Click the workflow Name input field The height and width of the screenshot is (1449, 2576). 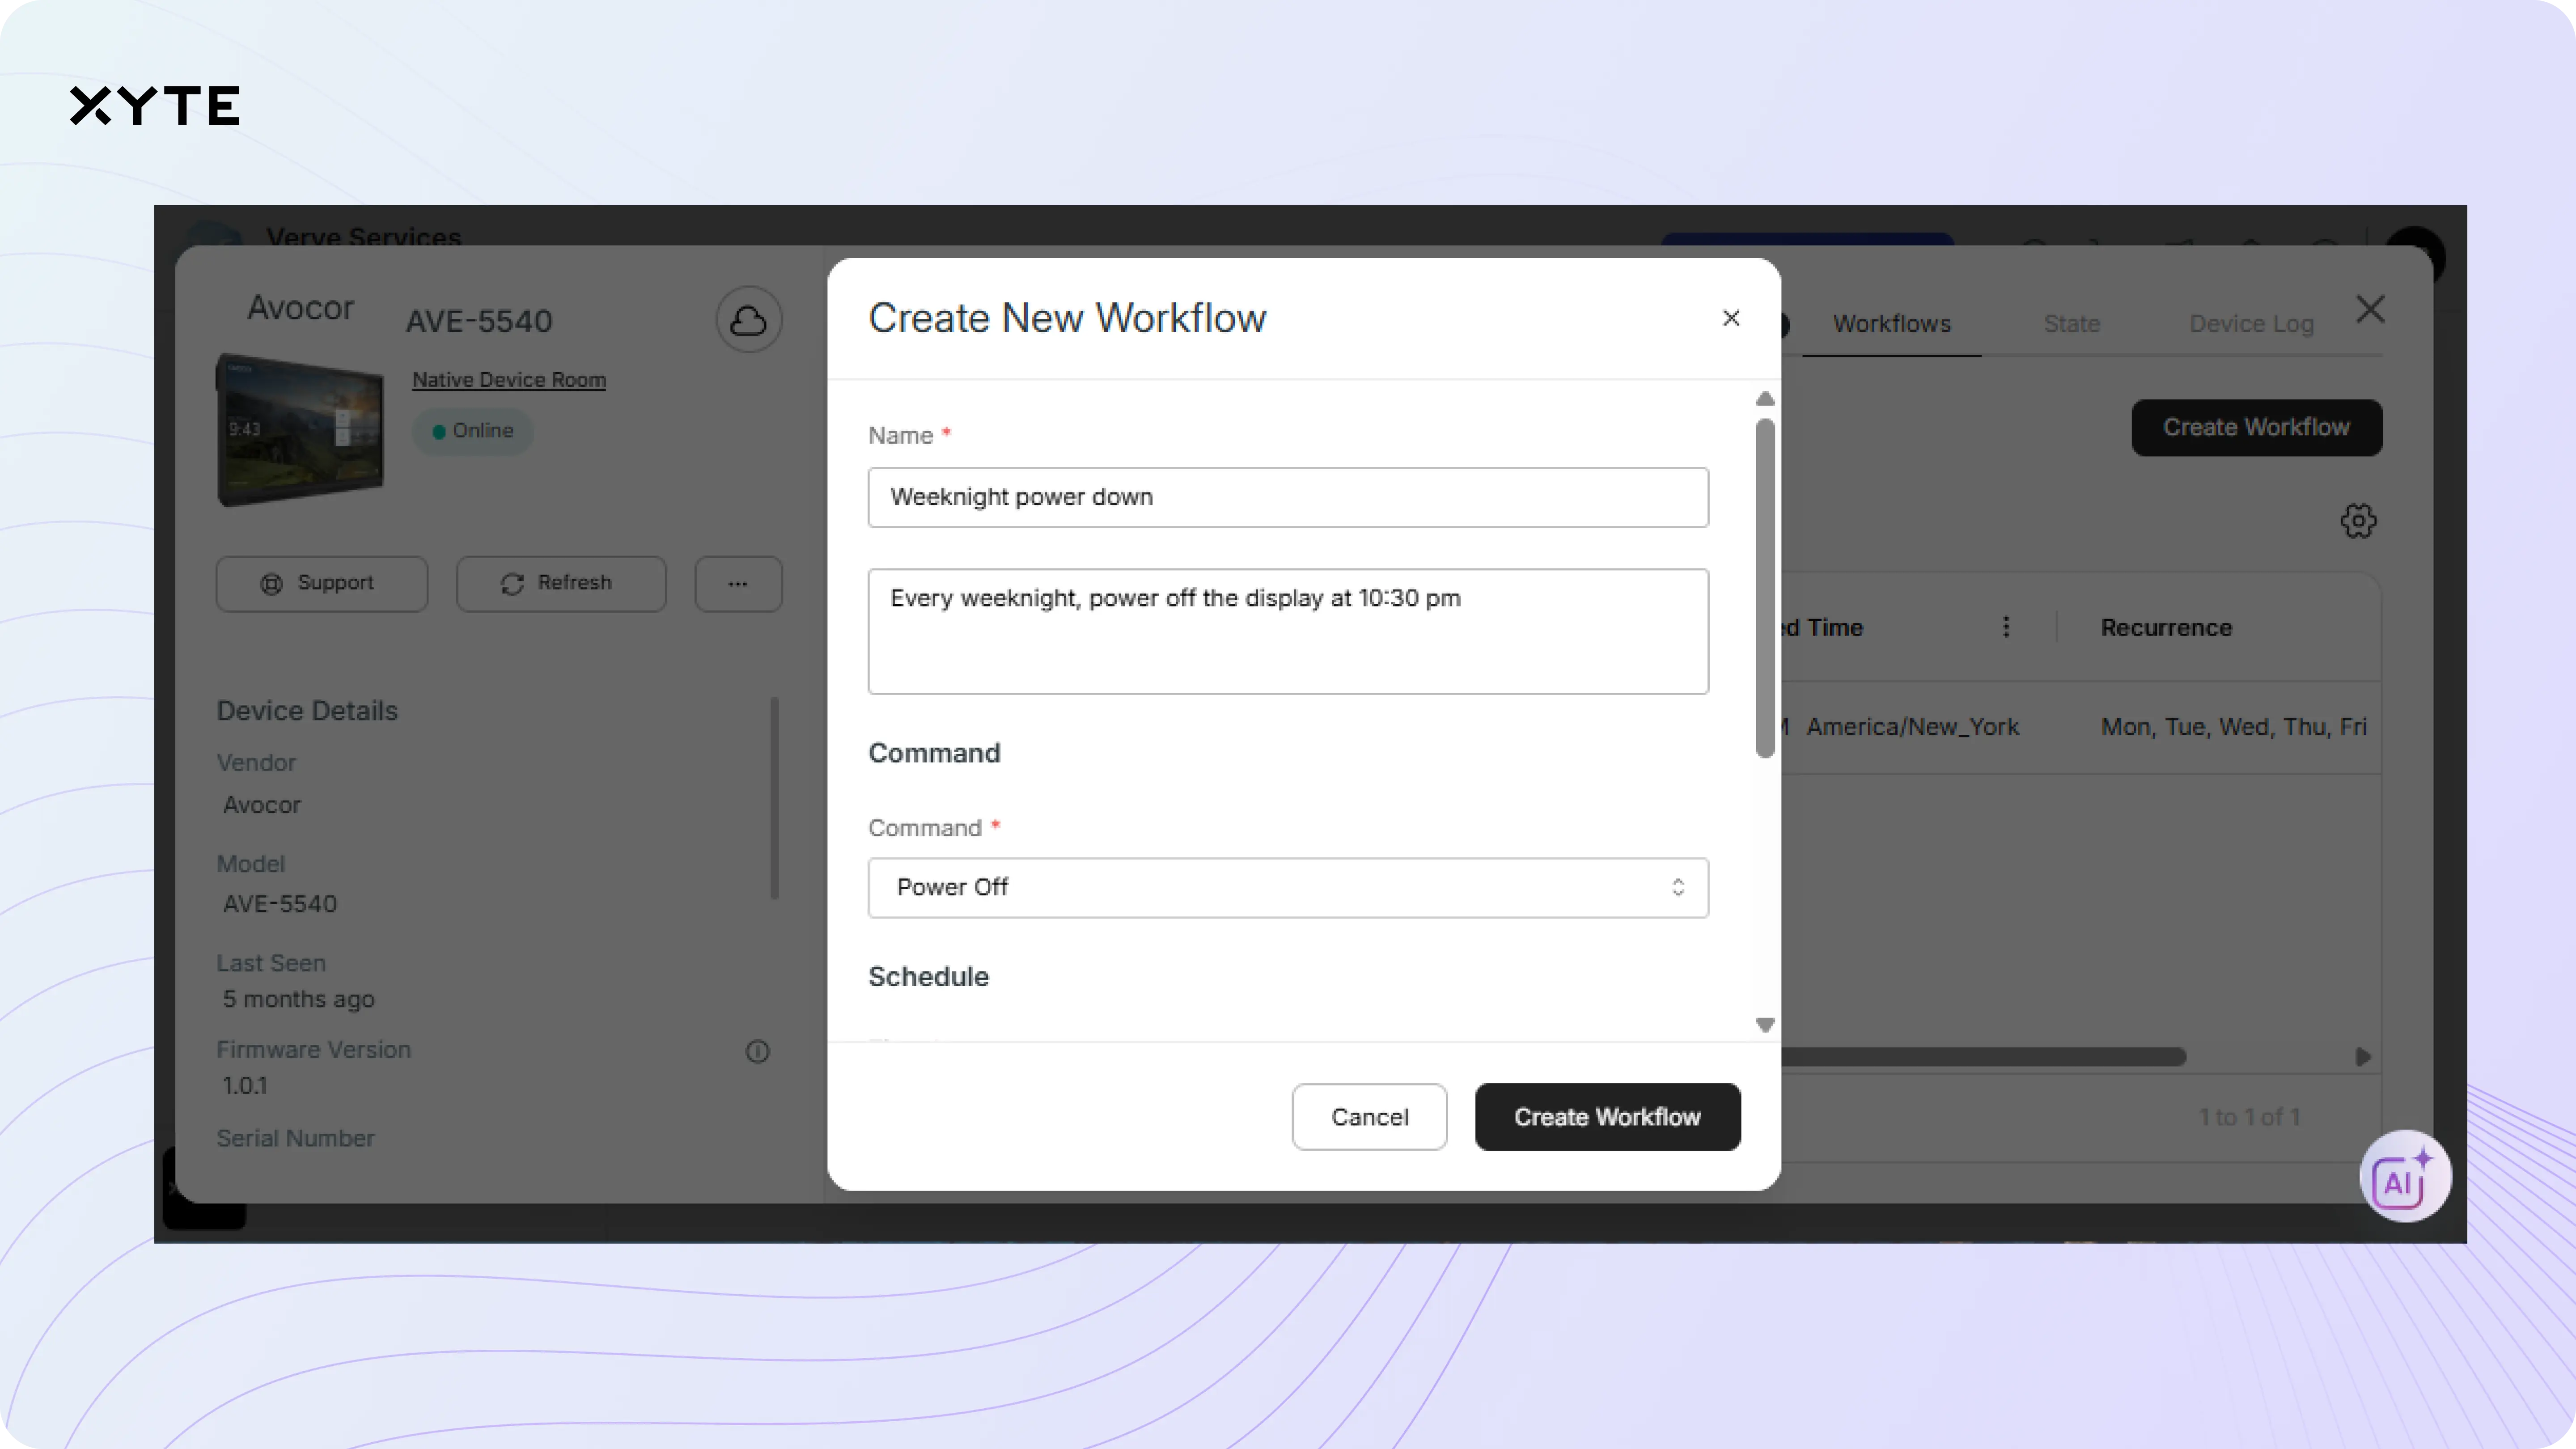[1287, 497]
